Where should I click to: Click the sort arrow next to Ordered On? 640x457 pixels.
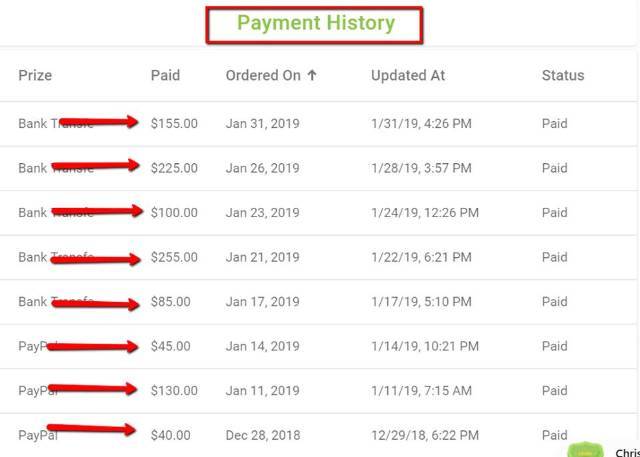coord(312,75)
